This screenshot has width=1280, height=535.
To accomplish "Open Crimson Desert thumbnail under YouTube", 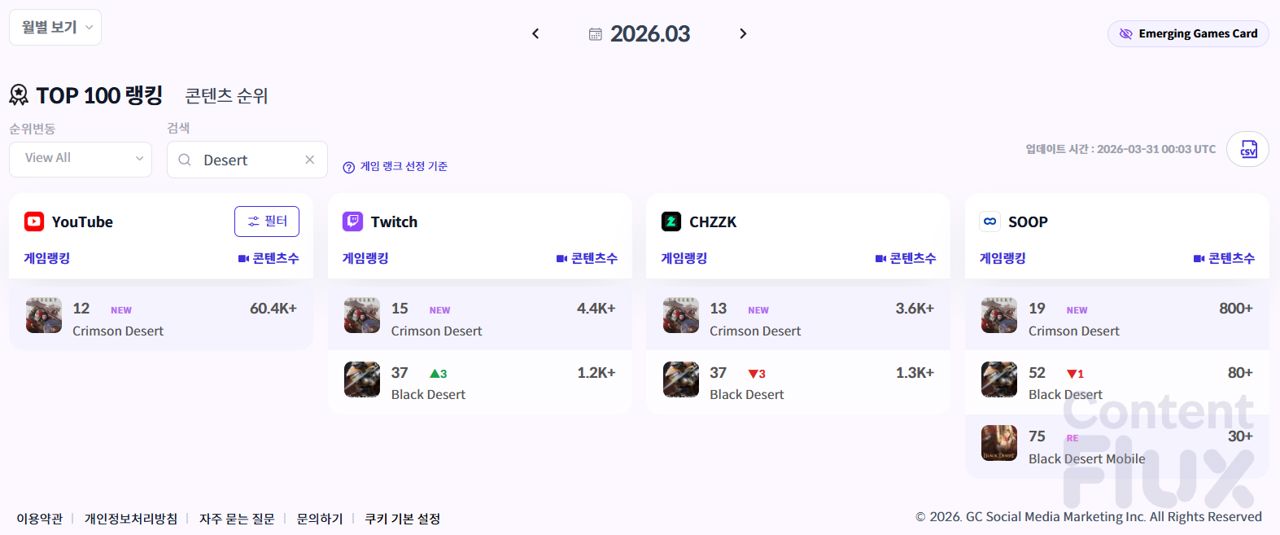I will pos(44,315).
